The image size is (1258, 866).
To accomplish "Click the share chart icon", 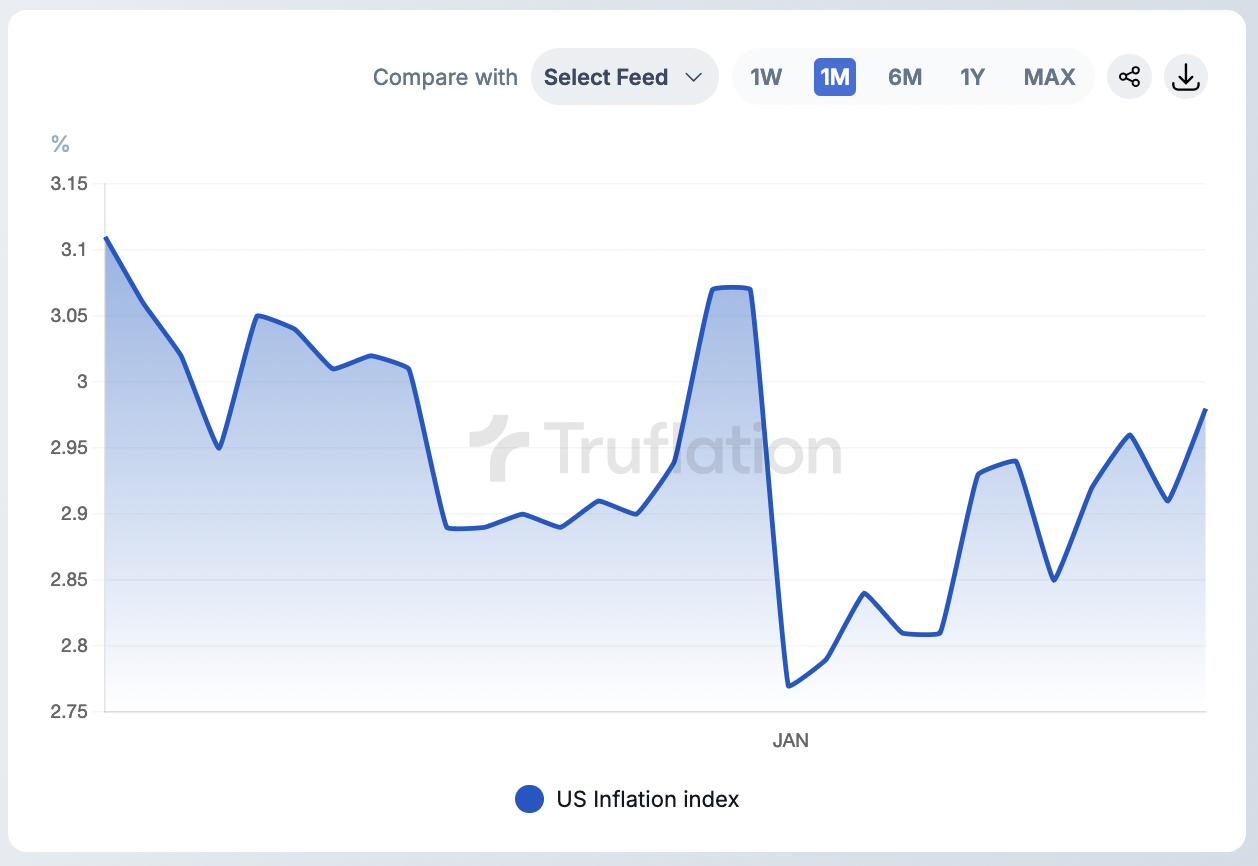I will (x=1129, y=77).
